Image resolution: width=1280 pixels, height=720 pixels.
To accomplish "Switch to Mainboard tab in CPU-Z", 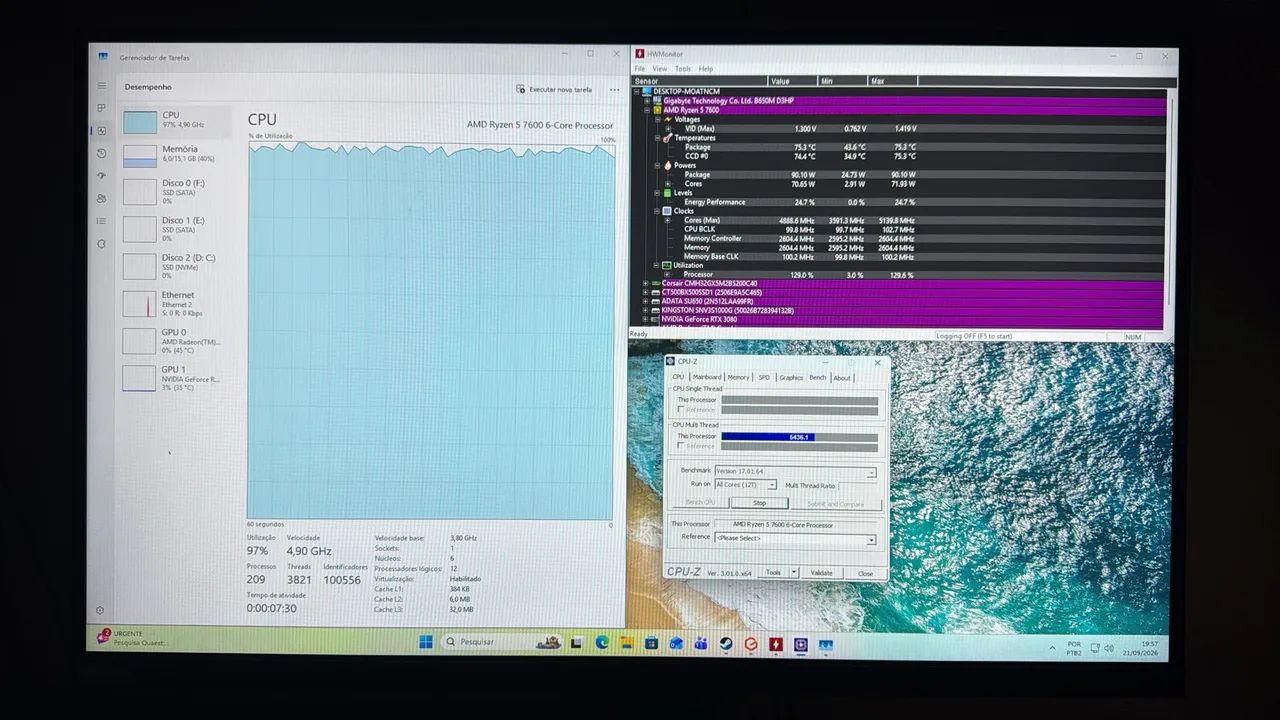I will coord(707,377).
